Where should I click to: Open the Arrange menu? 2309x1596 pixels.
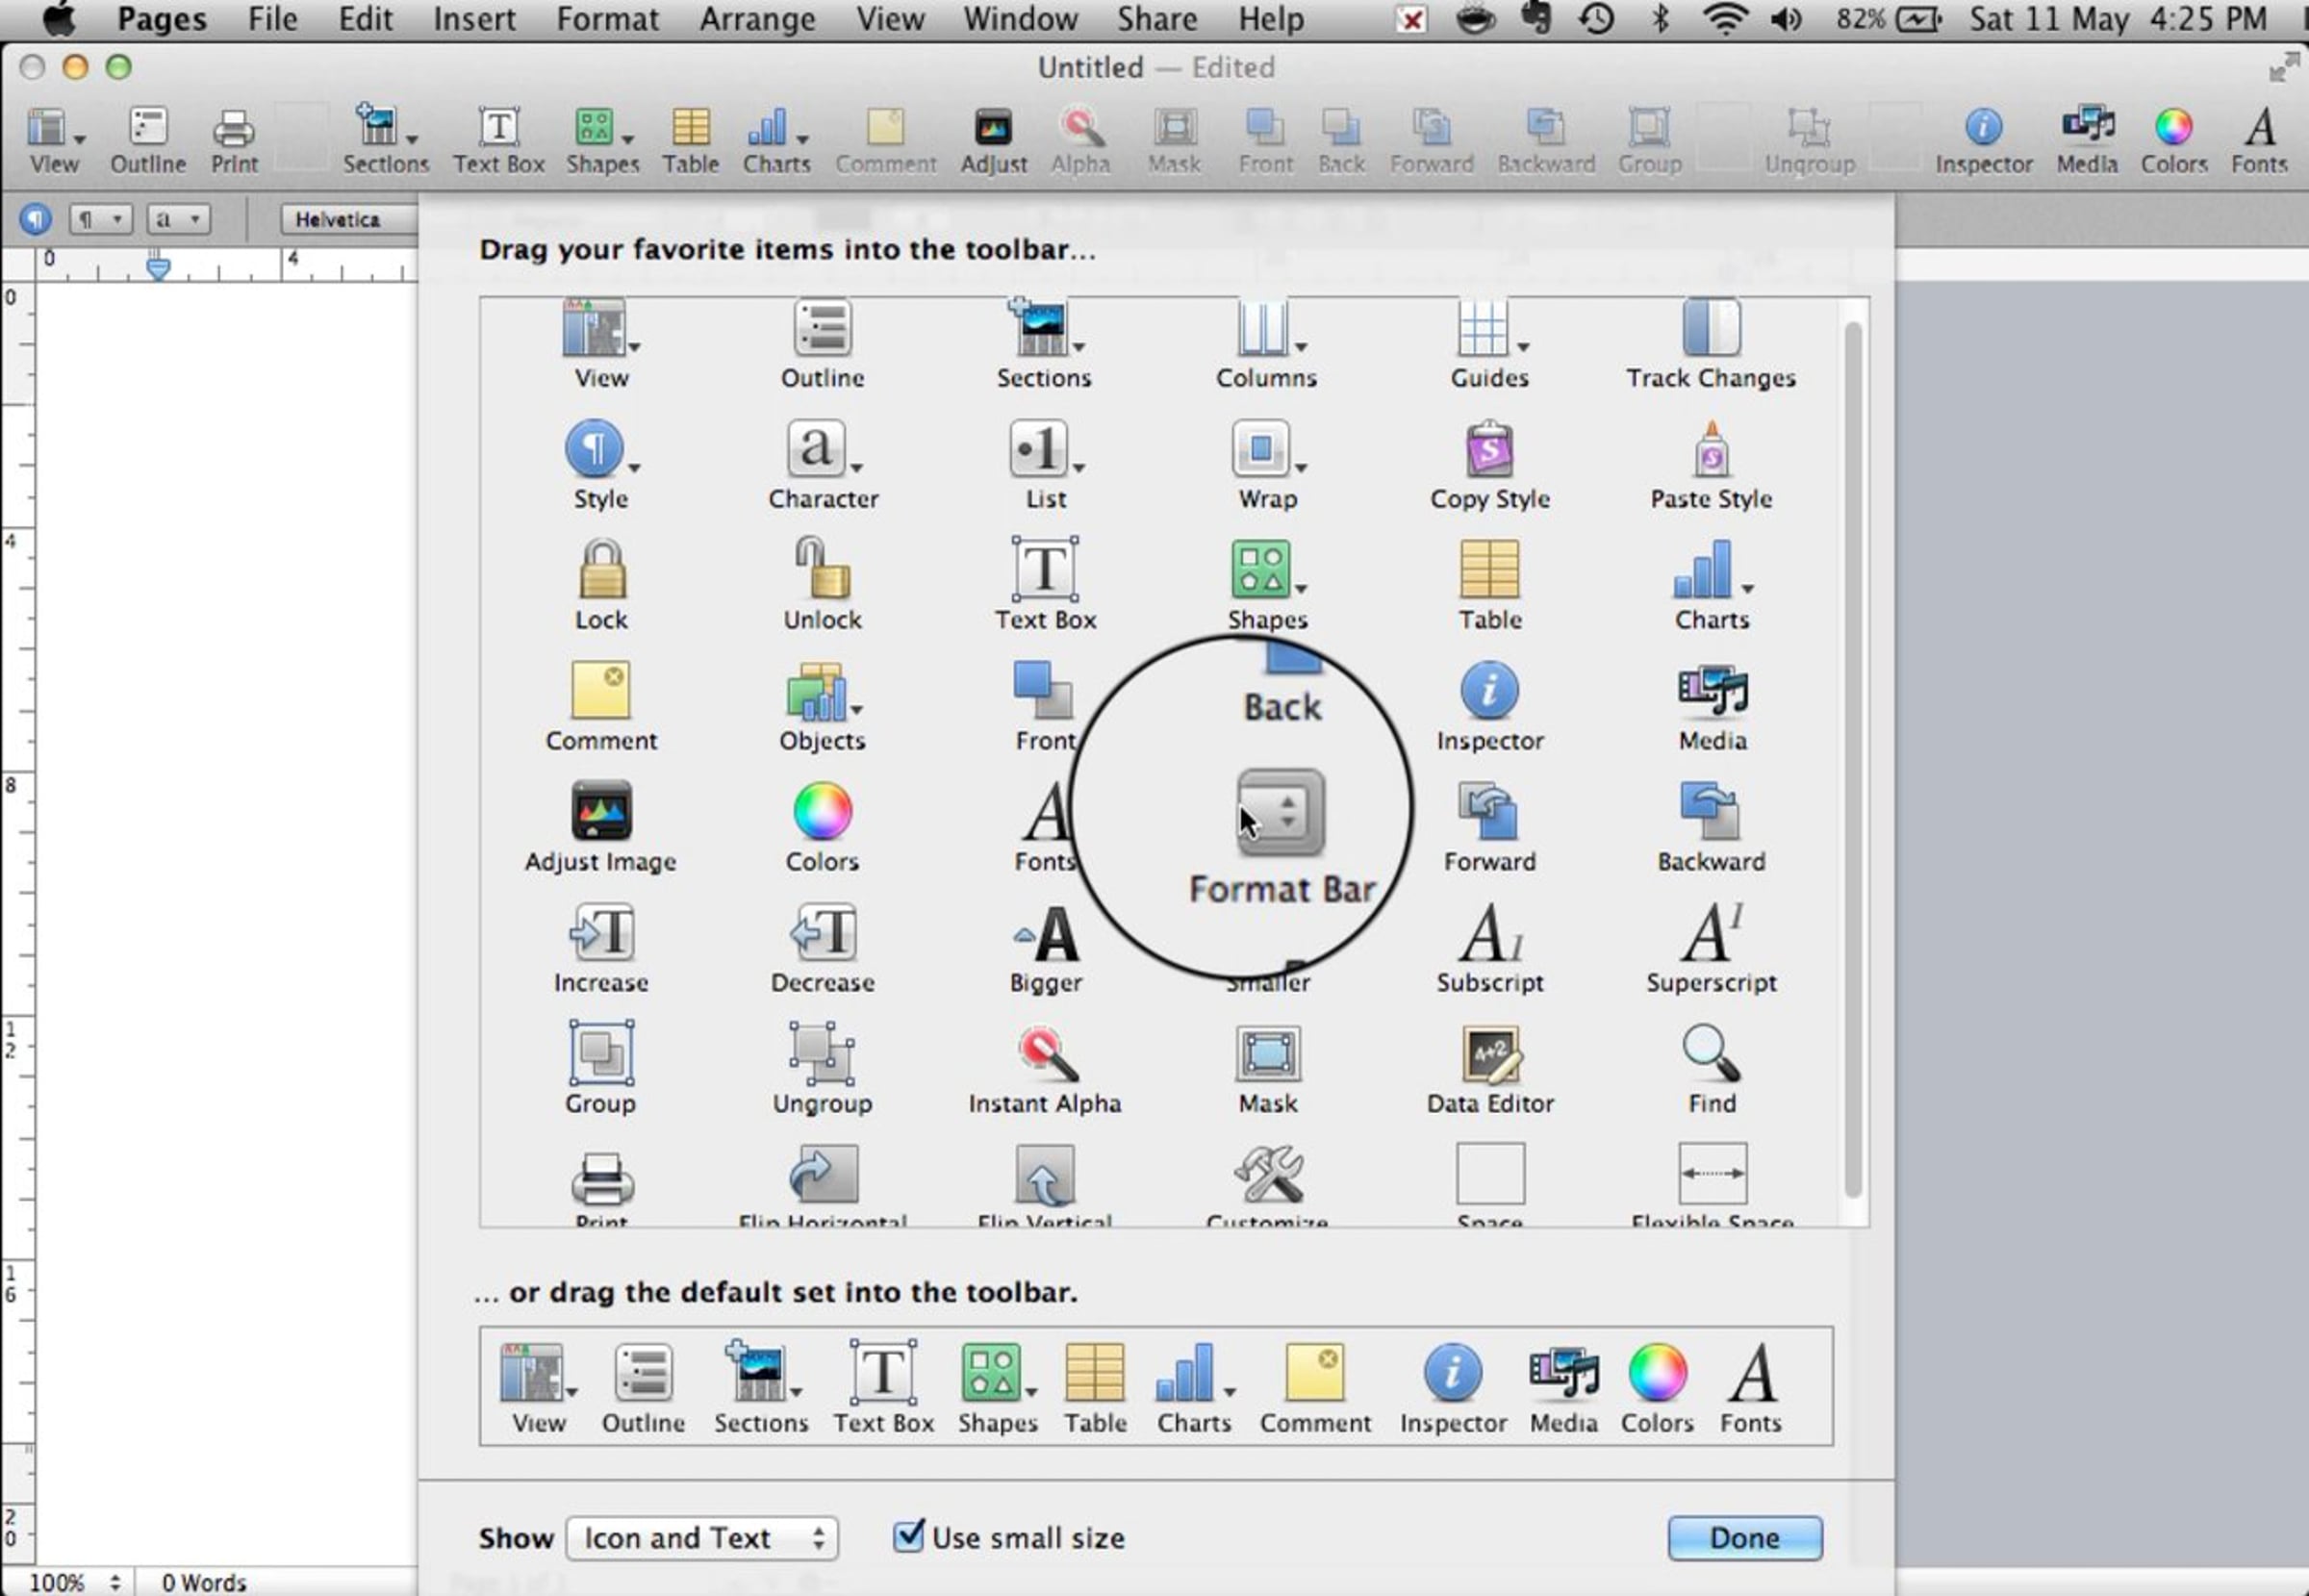pos(756,19)
